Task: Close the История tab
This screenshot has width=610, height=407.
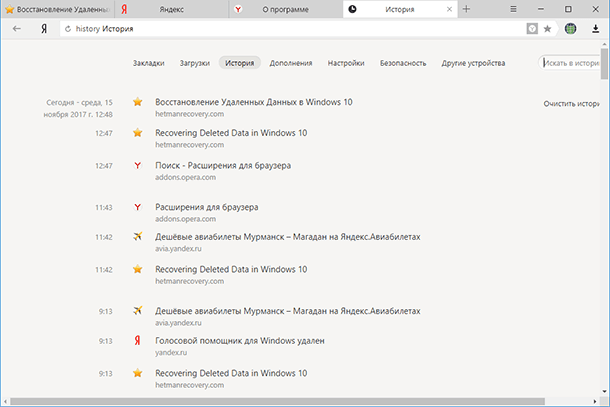Action: [x=449, y=9]
